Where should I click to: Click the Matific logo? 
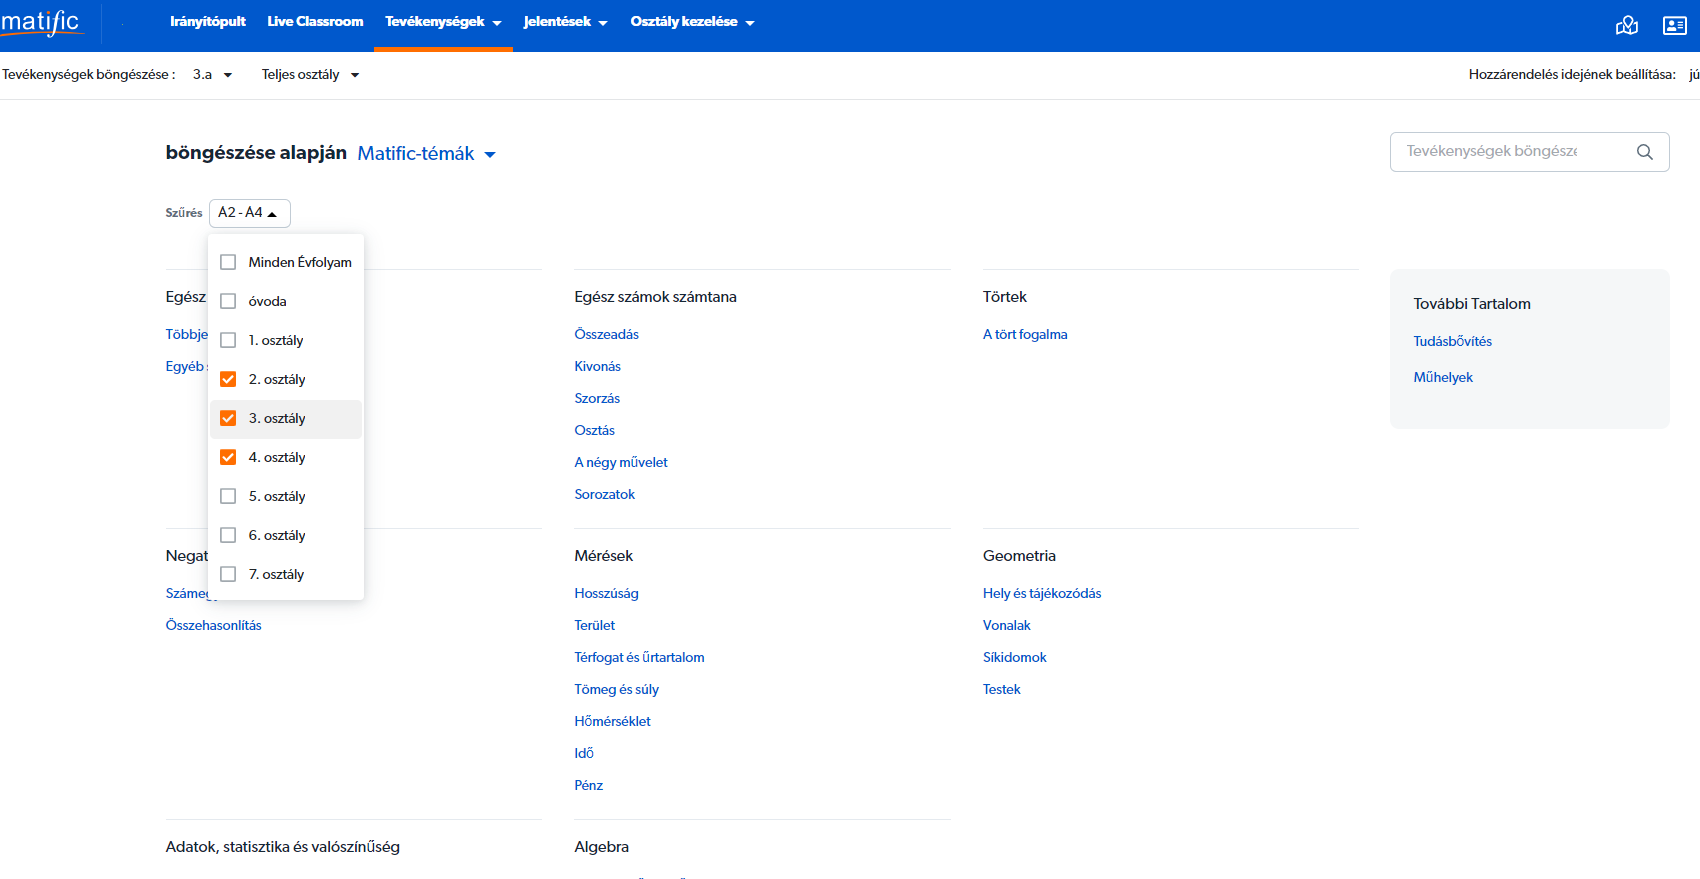tap(41, 22)
